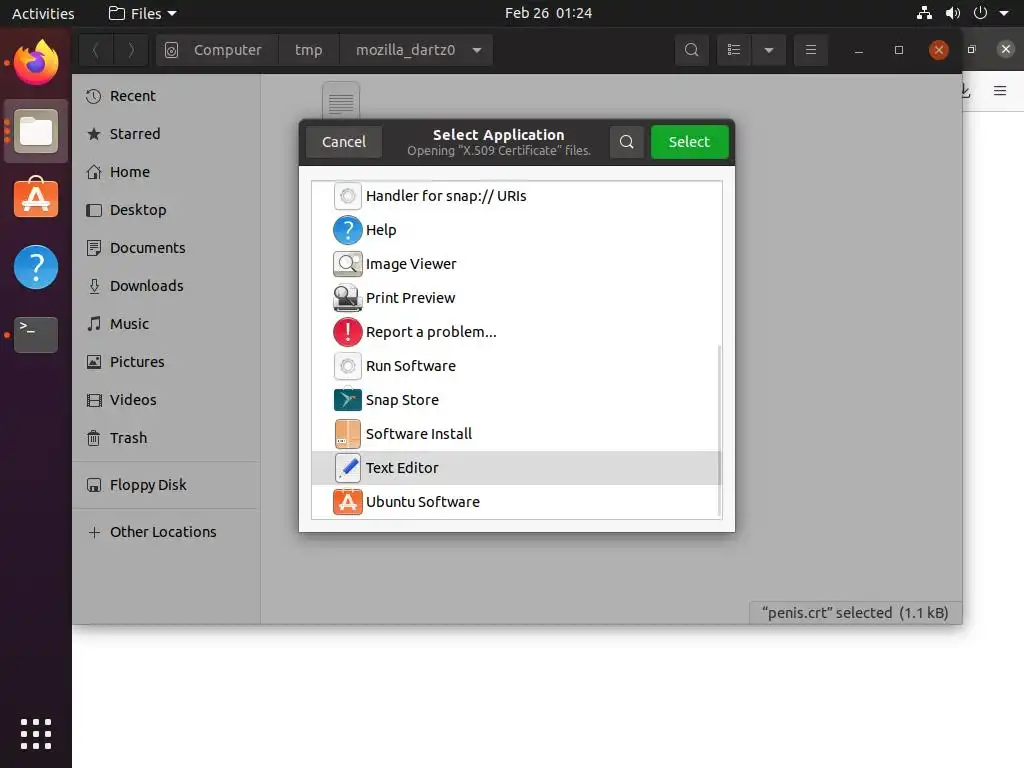The width and height of the screenshot is (1024, 768).
Task: Click the Files icon in the dock
Action: tap(36, 131)
